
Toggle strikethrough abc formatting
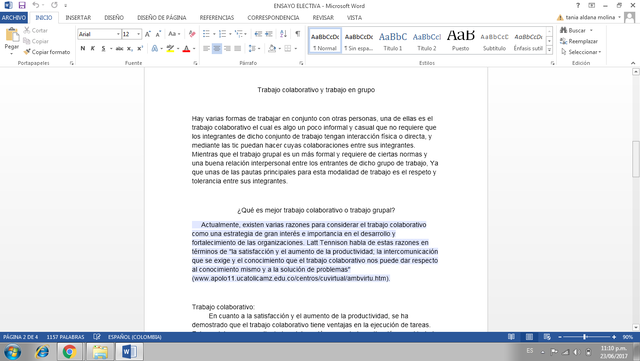[x=119, y=49]
